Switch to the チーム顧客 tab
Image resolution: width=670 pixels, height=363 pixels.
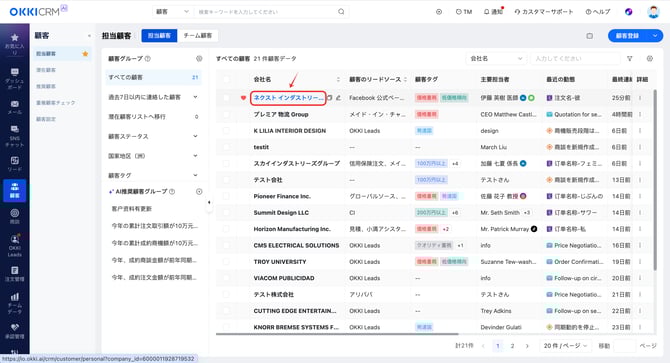coord(197,35)
